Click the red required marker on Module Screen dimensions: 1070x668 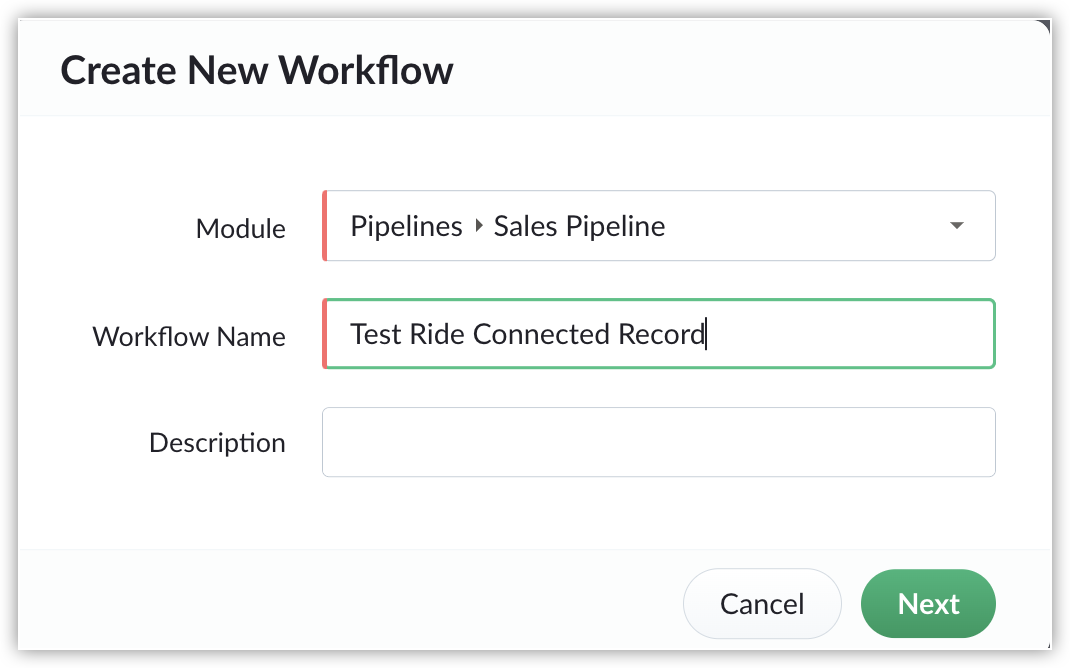tap(325, 226)
